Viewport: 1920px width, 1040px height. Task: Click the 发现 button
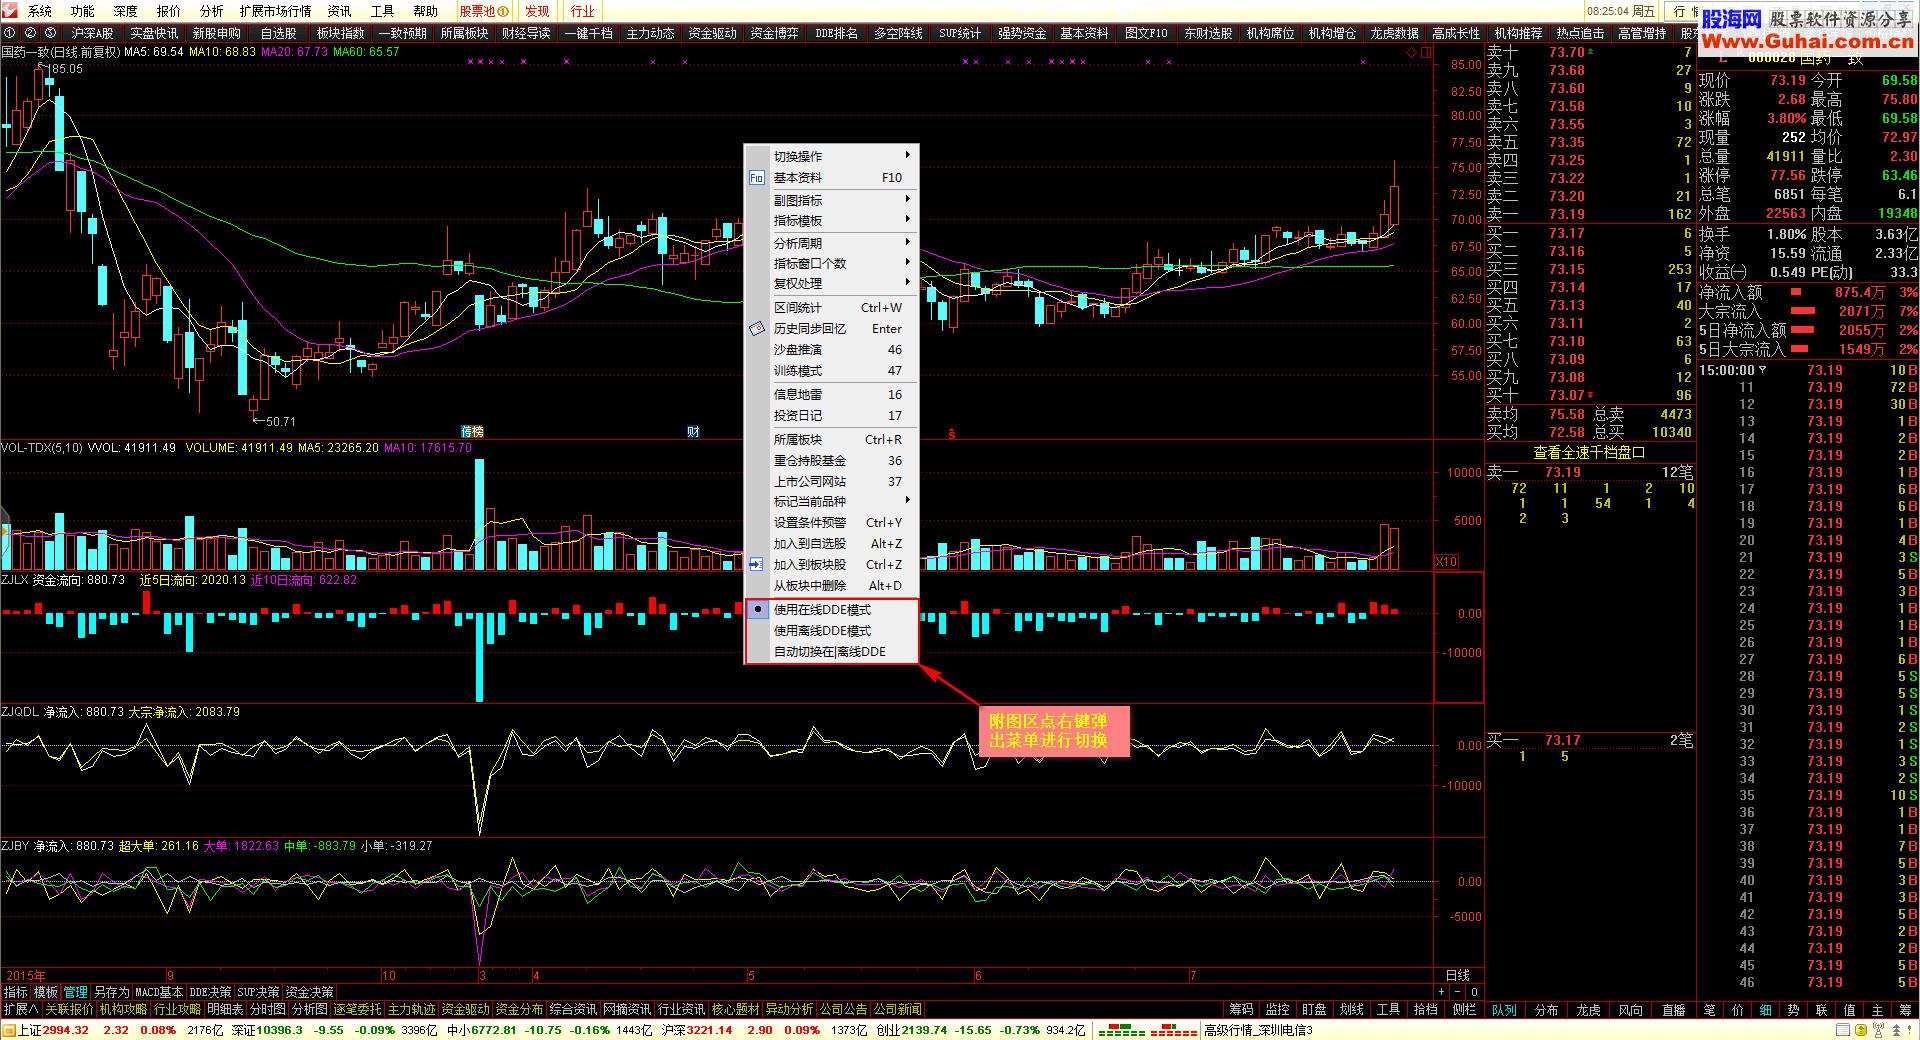tap(537, 11)
